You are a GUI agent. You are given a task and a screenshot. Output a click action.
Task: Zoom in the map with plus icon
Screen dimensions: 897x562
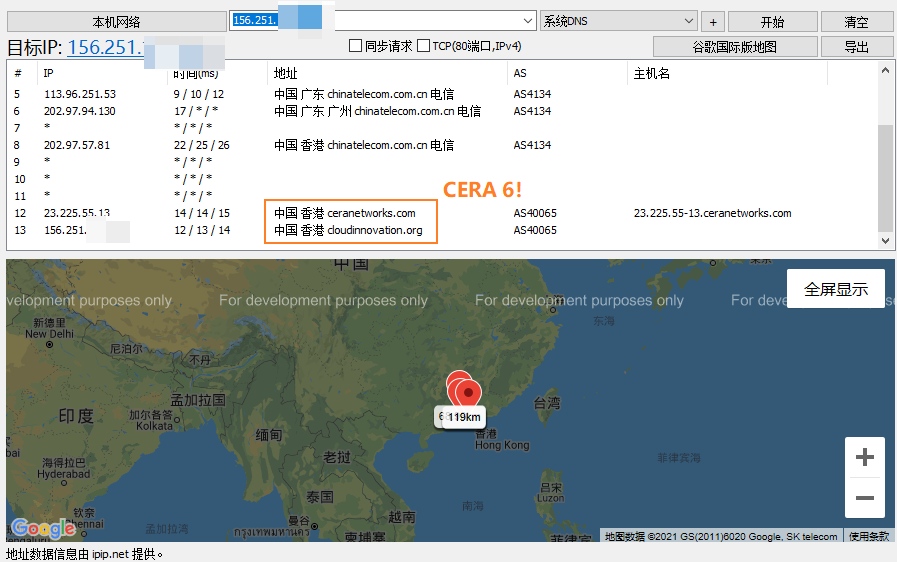864,457
